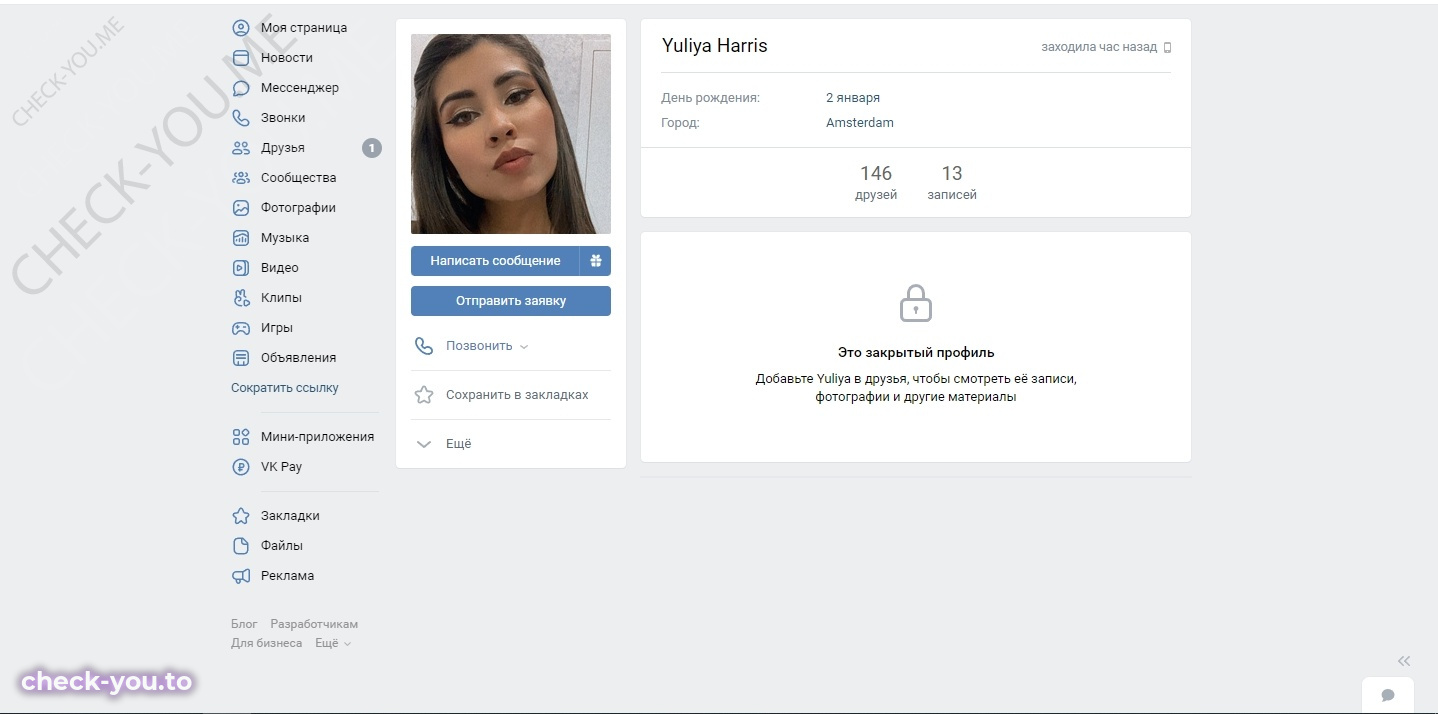
Task: Click the Файлы document icon
Action: coord(241,546)
